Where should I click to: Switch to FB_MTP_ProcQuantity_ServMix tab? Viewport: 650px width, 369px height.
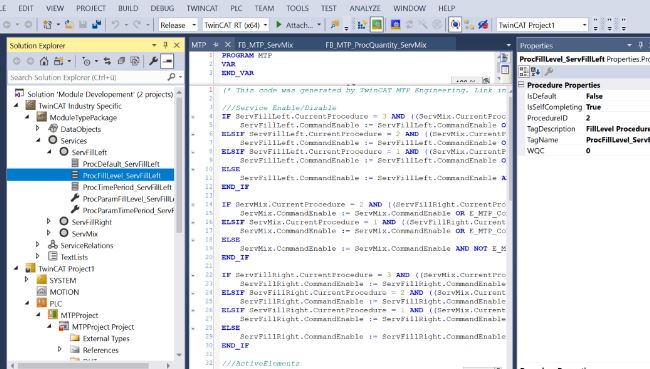376,45
